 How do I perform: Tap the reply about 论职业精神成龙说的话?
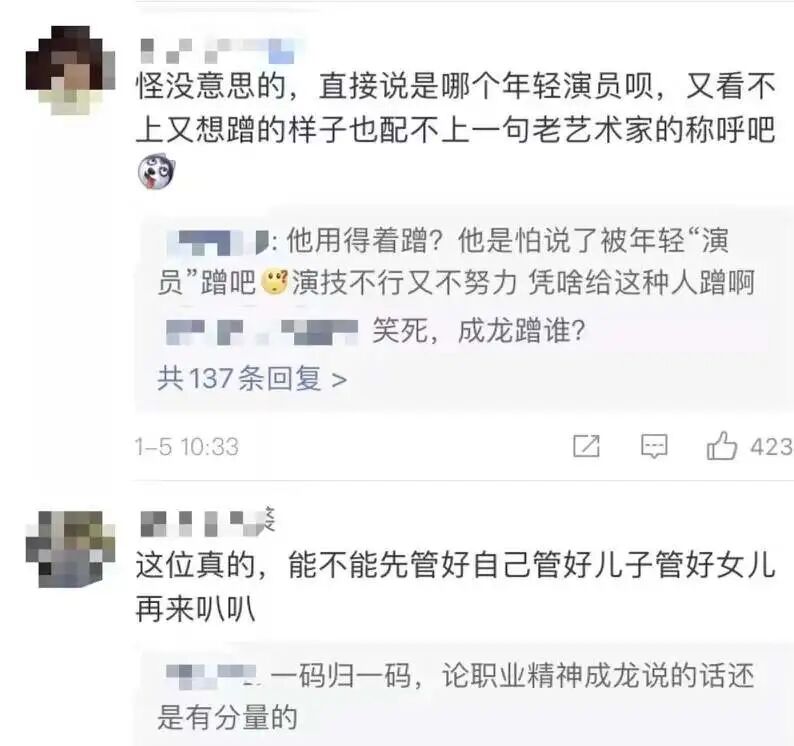coord(455,696)
